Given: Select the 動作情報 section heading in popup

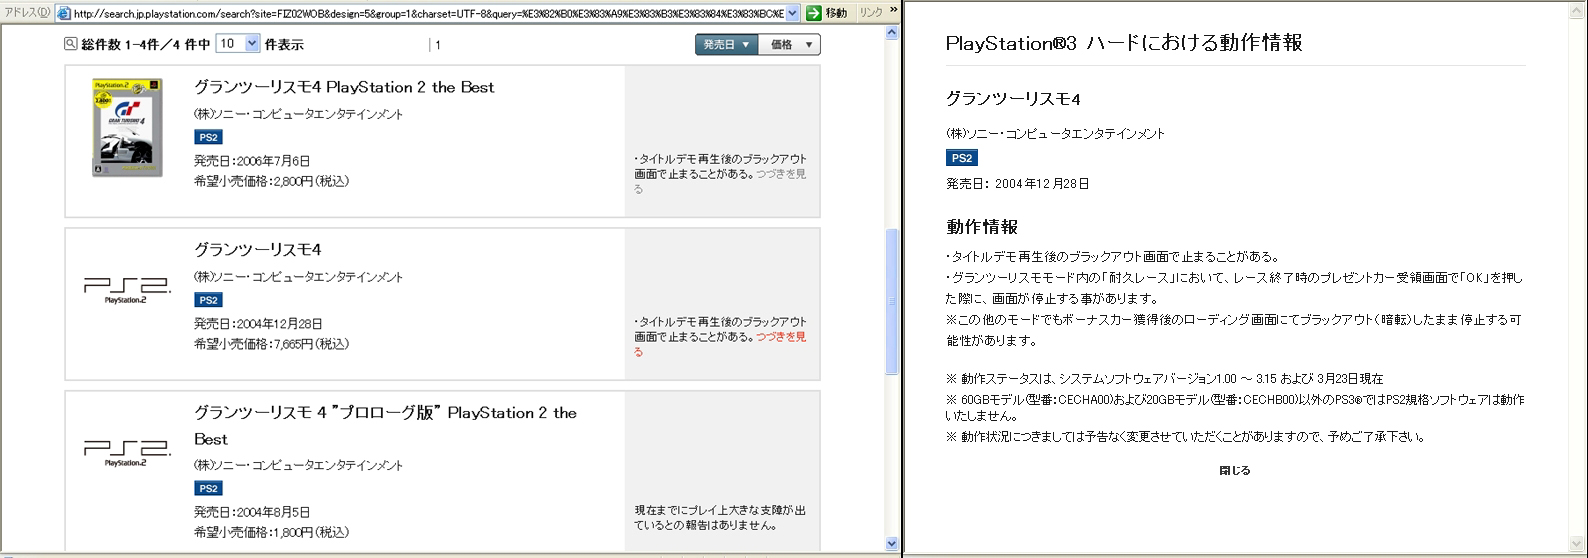Looking at the screenshot, I should 982,227.
